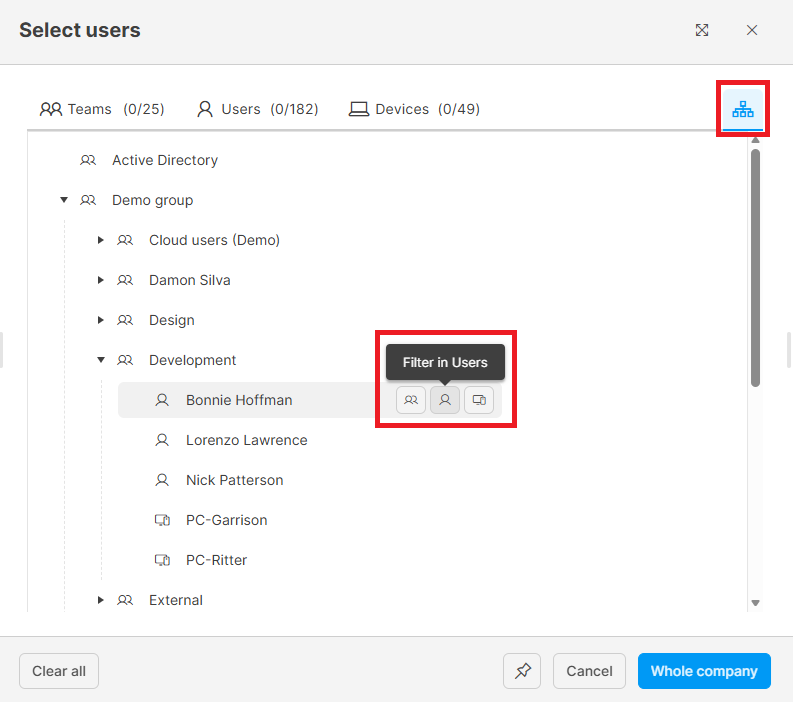
Task: Click Filter in Teams icon on Bonnie Hoffman
Action: (x=410, y=400)
